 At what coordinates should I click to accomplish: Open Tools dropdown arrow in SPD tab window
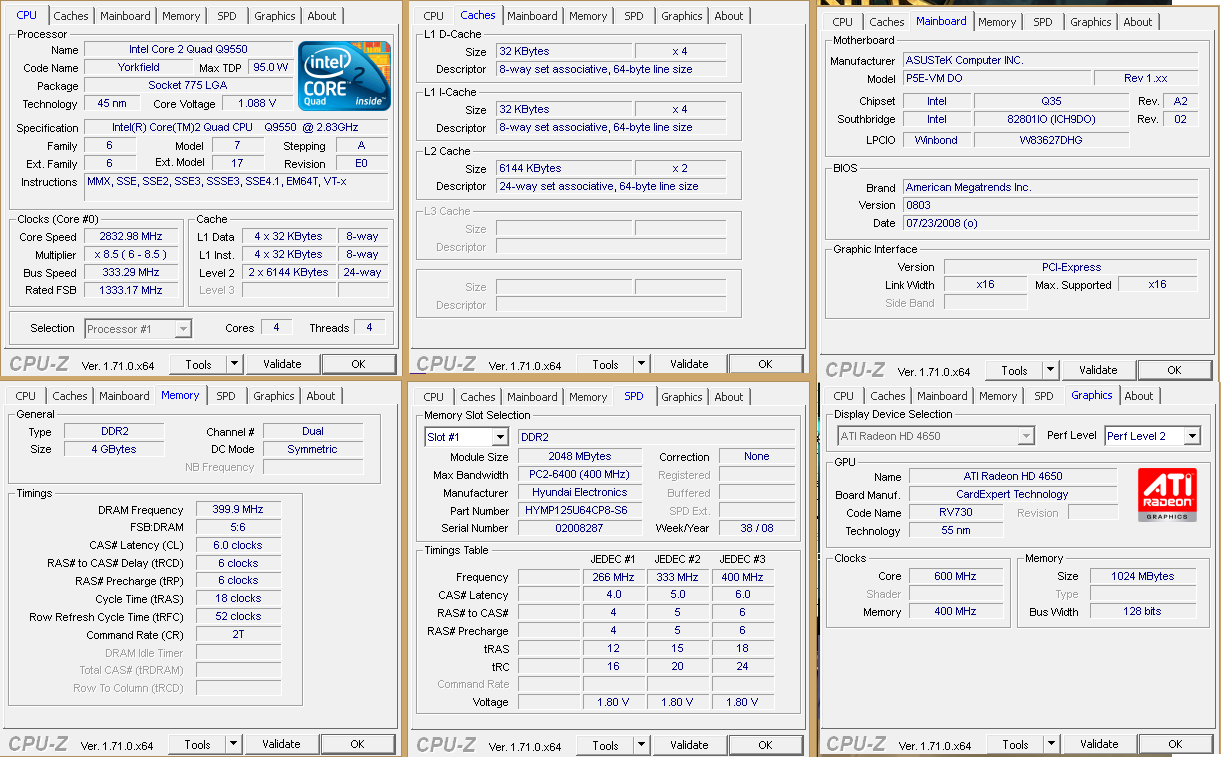(x=642, y=745)
